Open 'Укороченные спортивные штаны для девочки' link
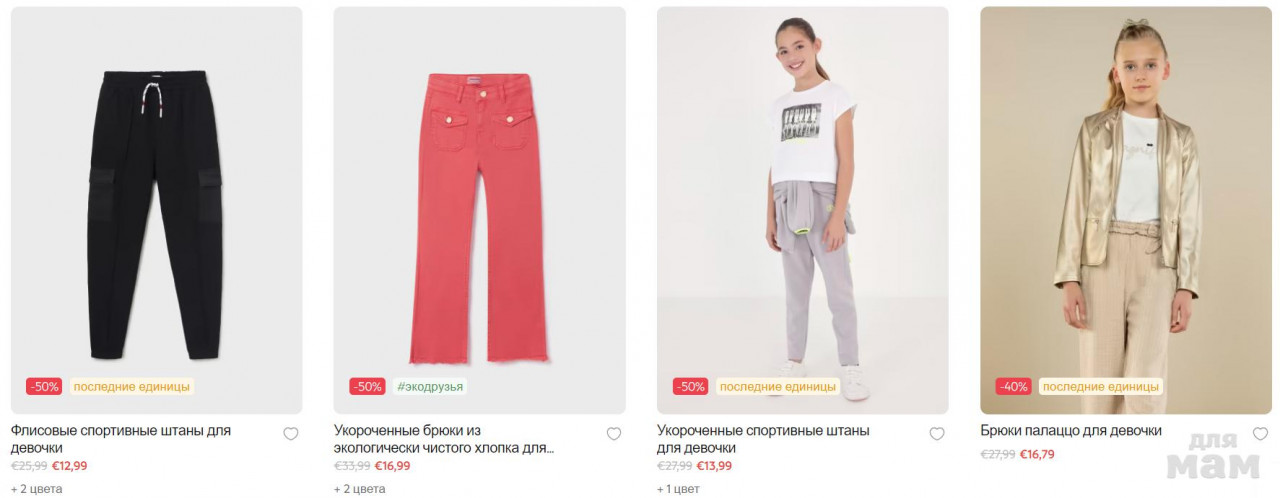The height and width of the screenshot is (498, 1280). (763, 439)
